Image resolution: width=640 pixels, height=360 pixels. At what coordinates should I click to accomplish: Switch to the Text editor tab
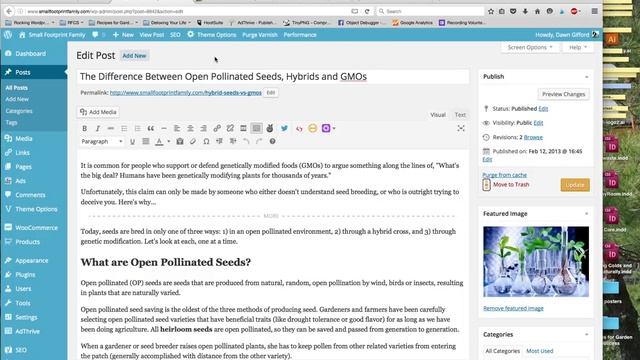(x=460, y=115)
